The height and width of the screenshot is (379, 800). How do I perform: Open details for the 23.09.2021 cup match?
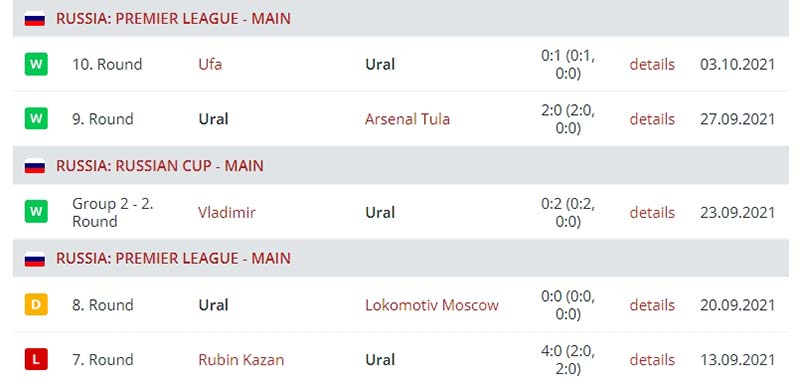point(652,212)
